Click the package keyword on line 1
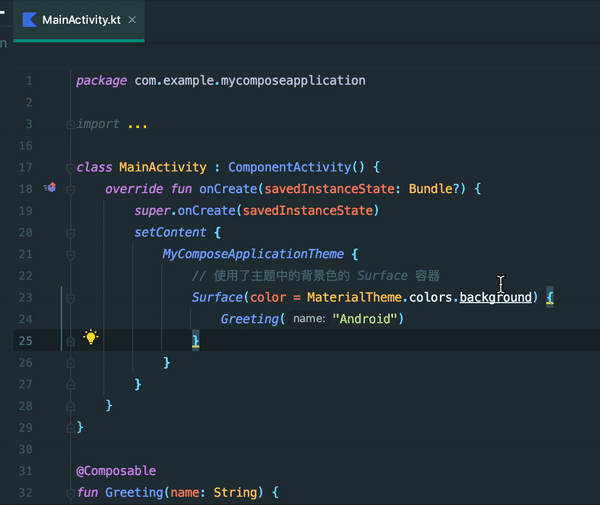Screen dimensions: 600x505 tap(101, 81)
